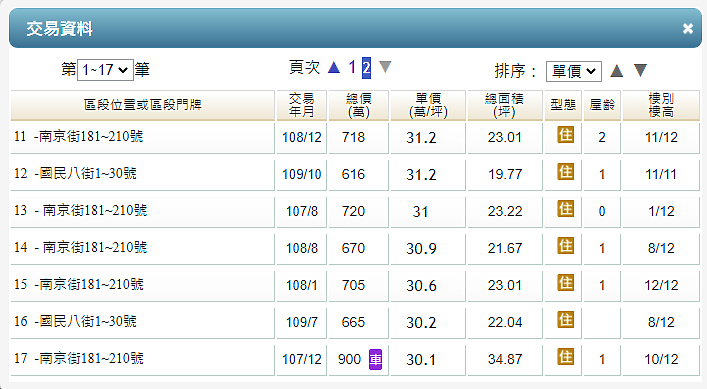The width and height of the screenshot is (707, 389).
Task: Close the 交易資料 dialog
Action: pos(688,29)
